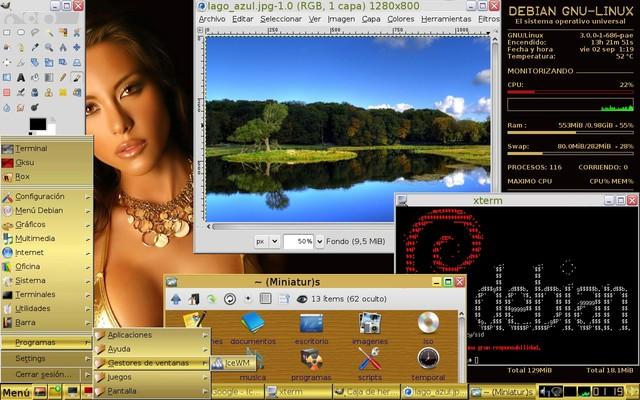Screen dimensions: 640x400
Task: Select the Fuzzy Select wand tool
Action: pos(49,32)
